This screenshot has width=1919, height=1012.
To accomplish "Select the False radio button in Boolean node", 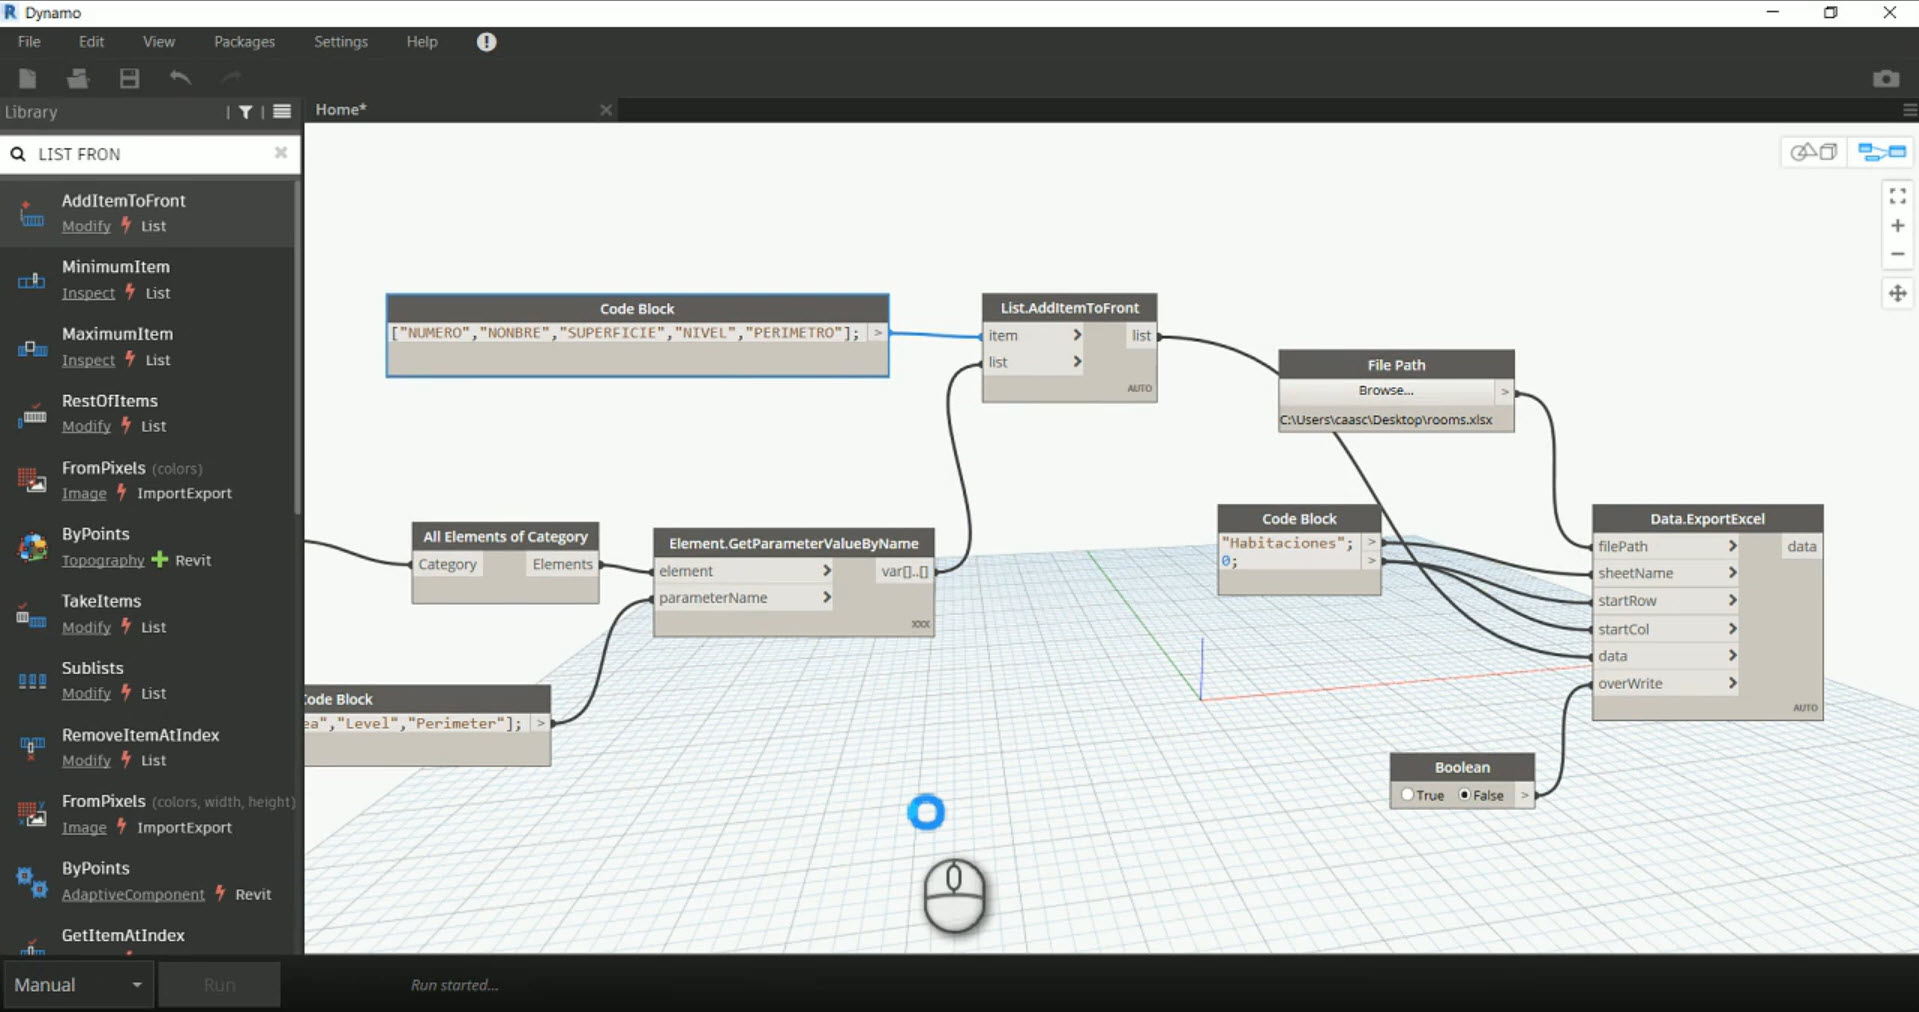I will pyautogui.click(x=1465, y=795).
